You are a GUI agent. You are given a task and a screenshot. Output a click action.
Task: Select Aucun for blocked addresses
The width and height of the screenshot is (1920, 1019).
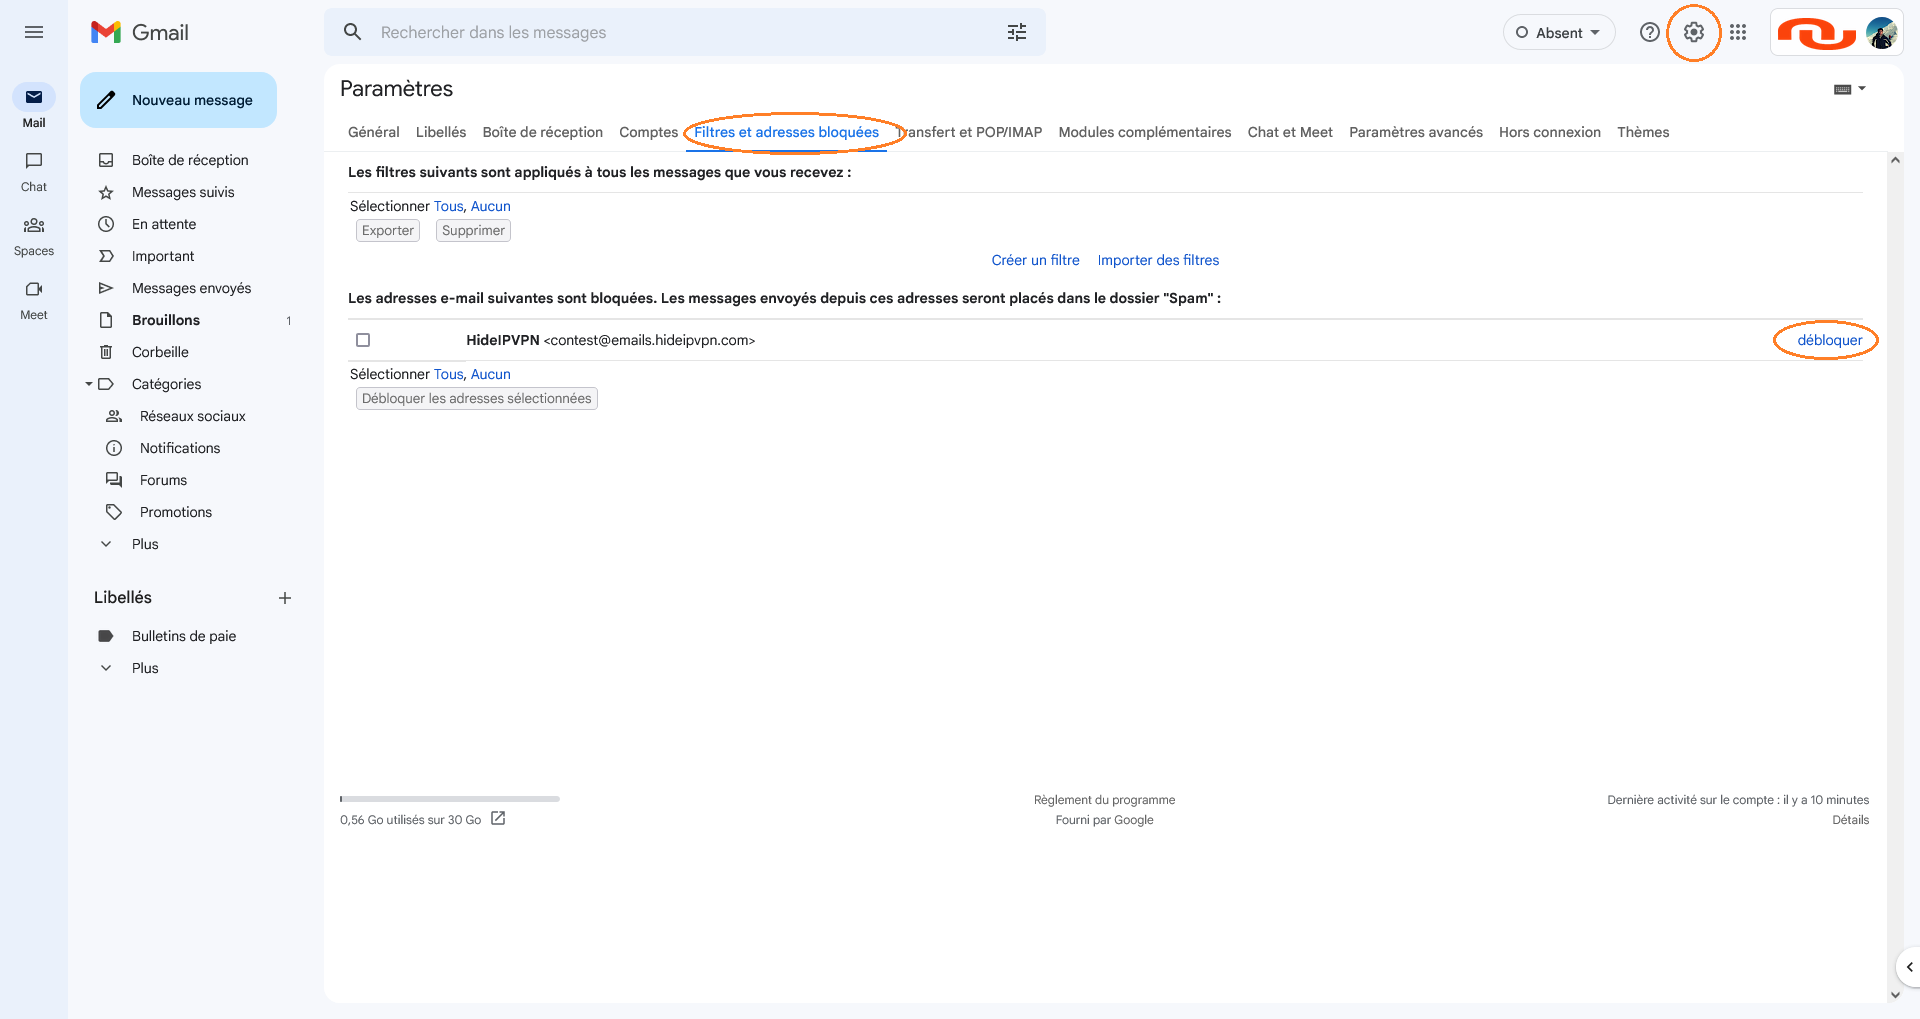tap(491, 374)
